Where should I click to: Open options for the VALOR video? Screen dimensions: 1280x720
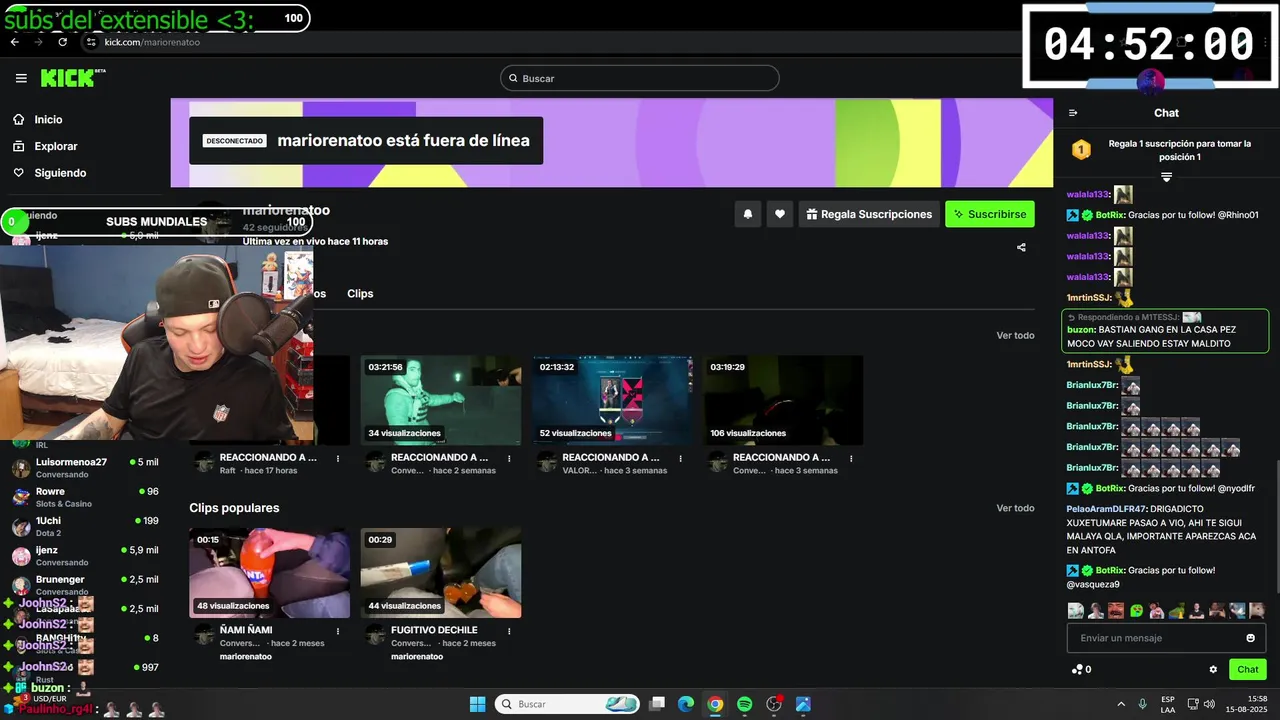point(680,458)
